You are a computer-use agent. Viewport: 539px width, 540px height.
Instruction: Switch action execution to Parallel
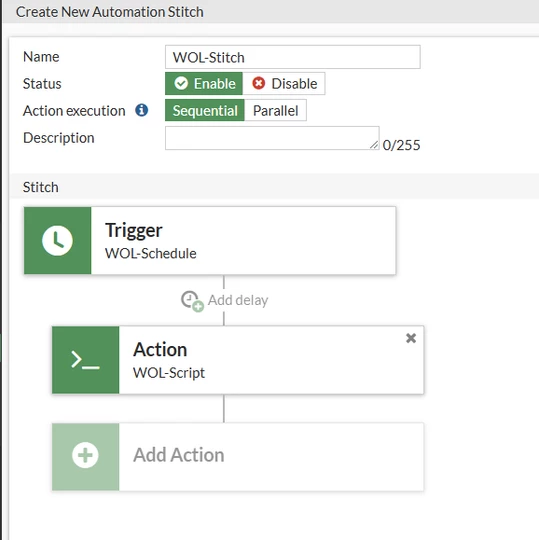[276, 110]
